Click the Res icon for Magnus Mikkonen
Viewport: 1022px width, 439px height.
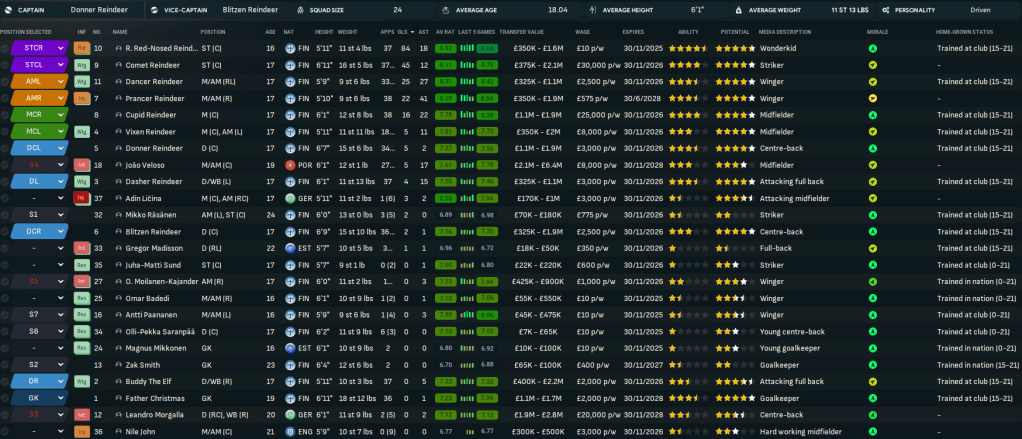tap(81, 348)
